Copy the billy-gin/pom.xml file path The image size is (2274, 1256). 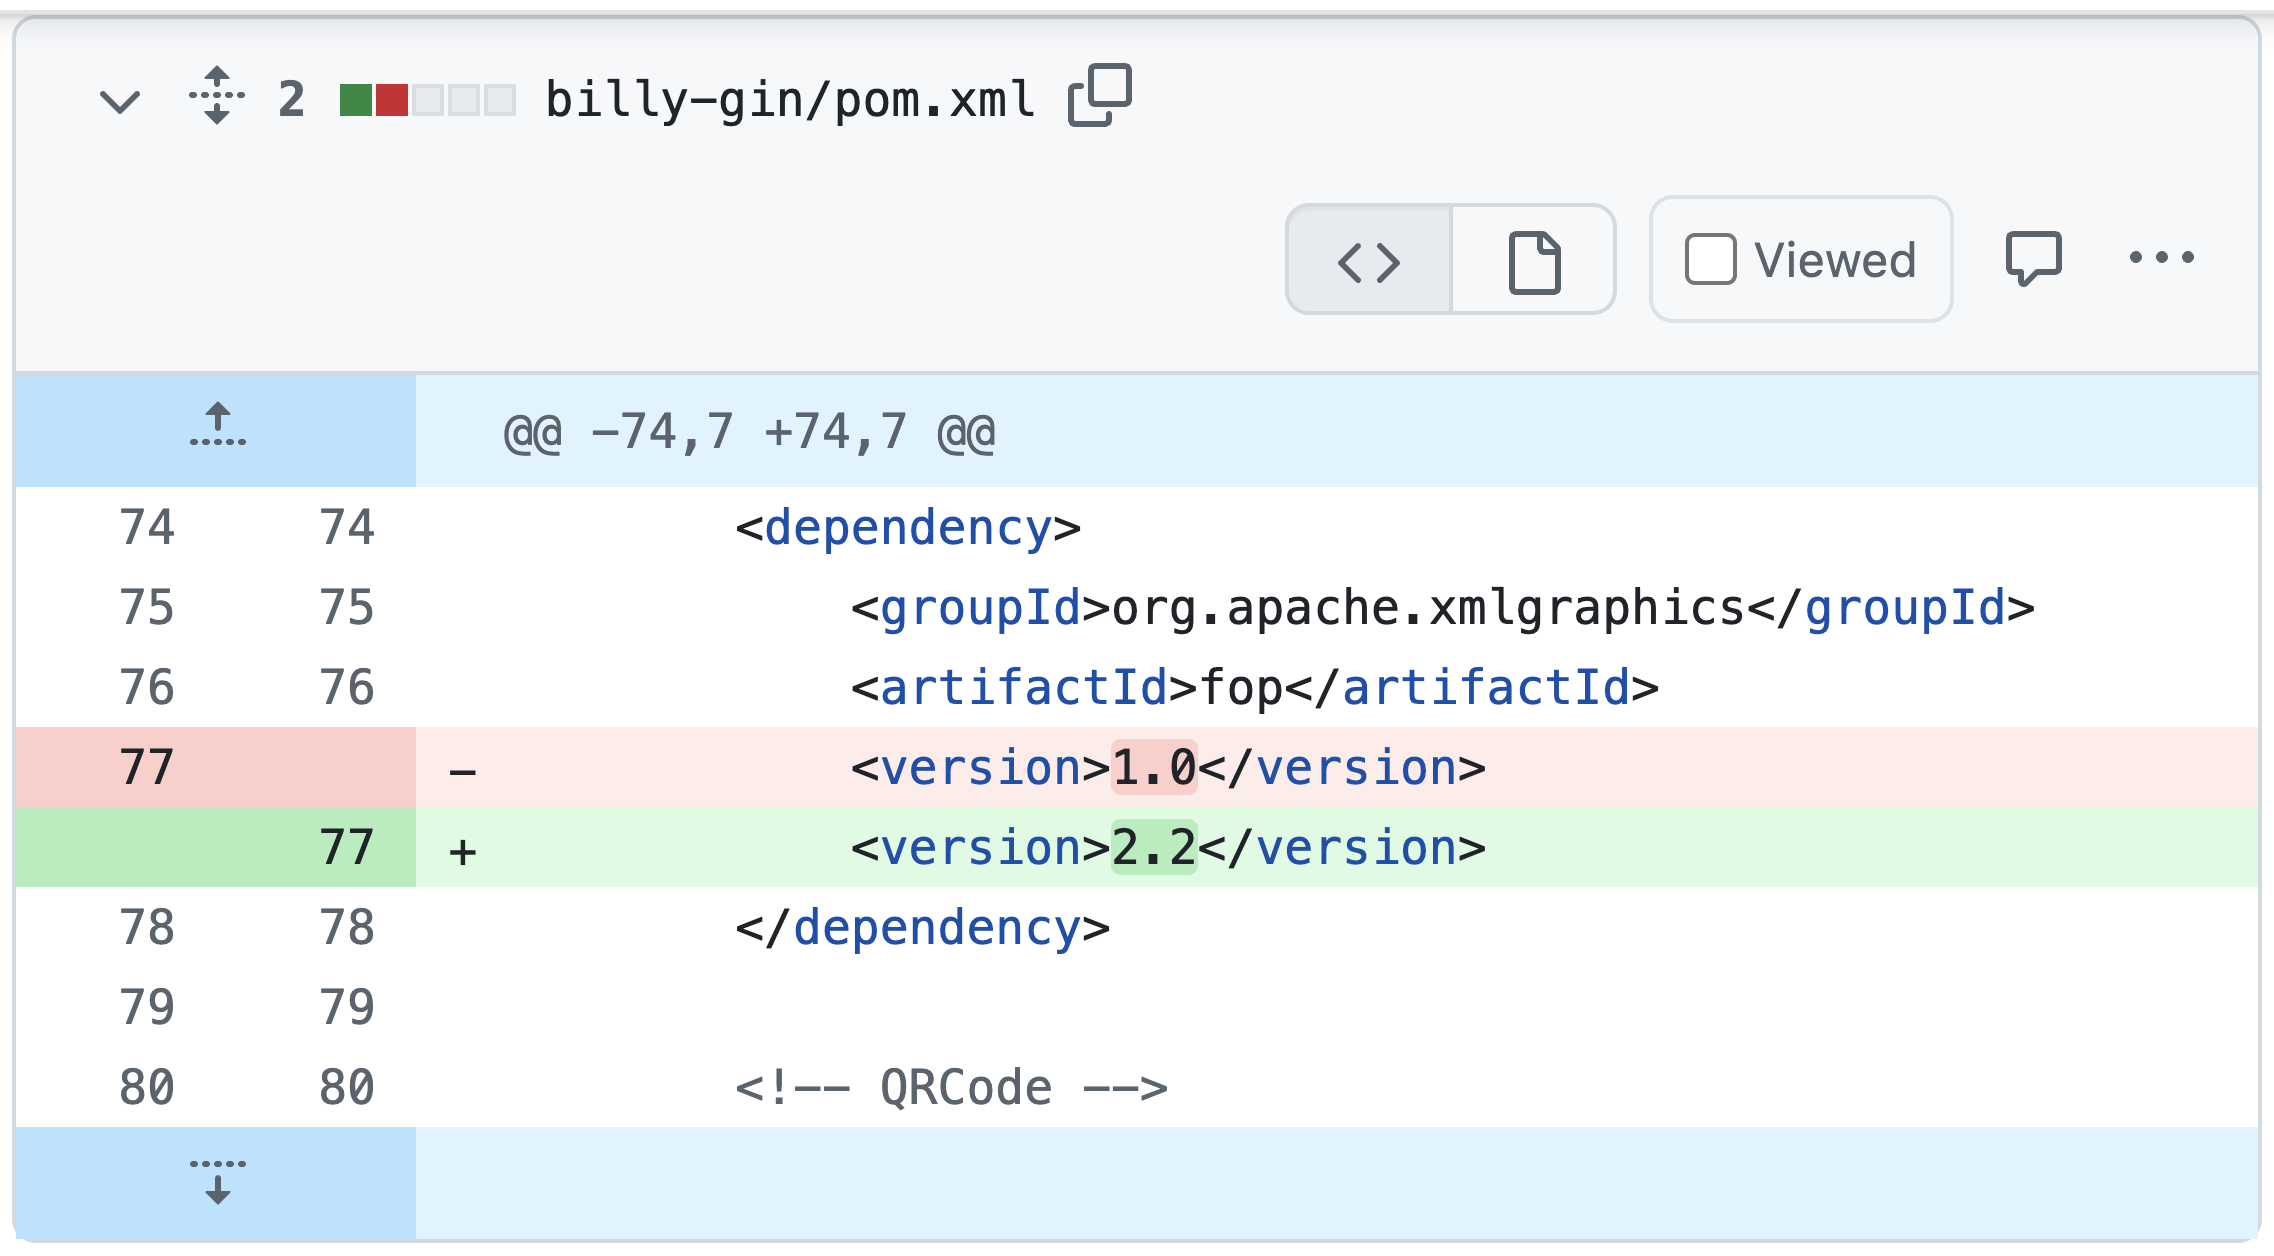1099,96
